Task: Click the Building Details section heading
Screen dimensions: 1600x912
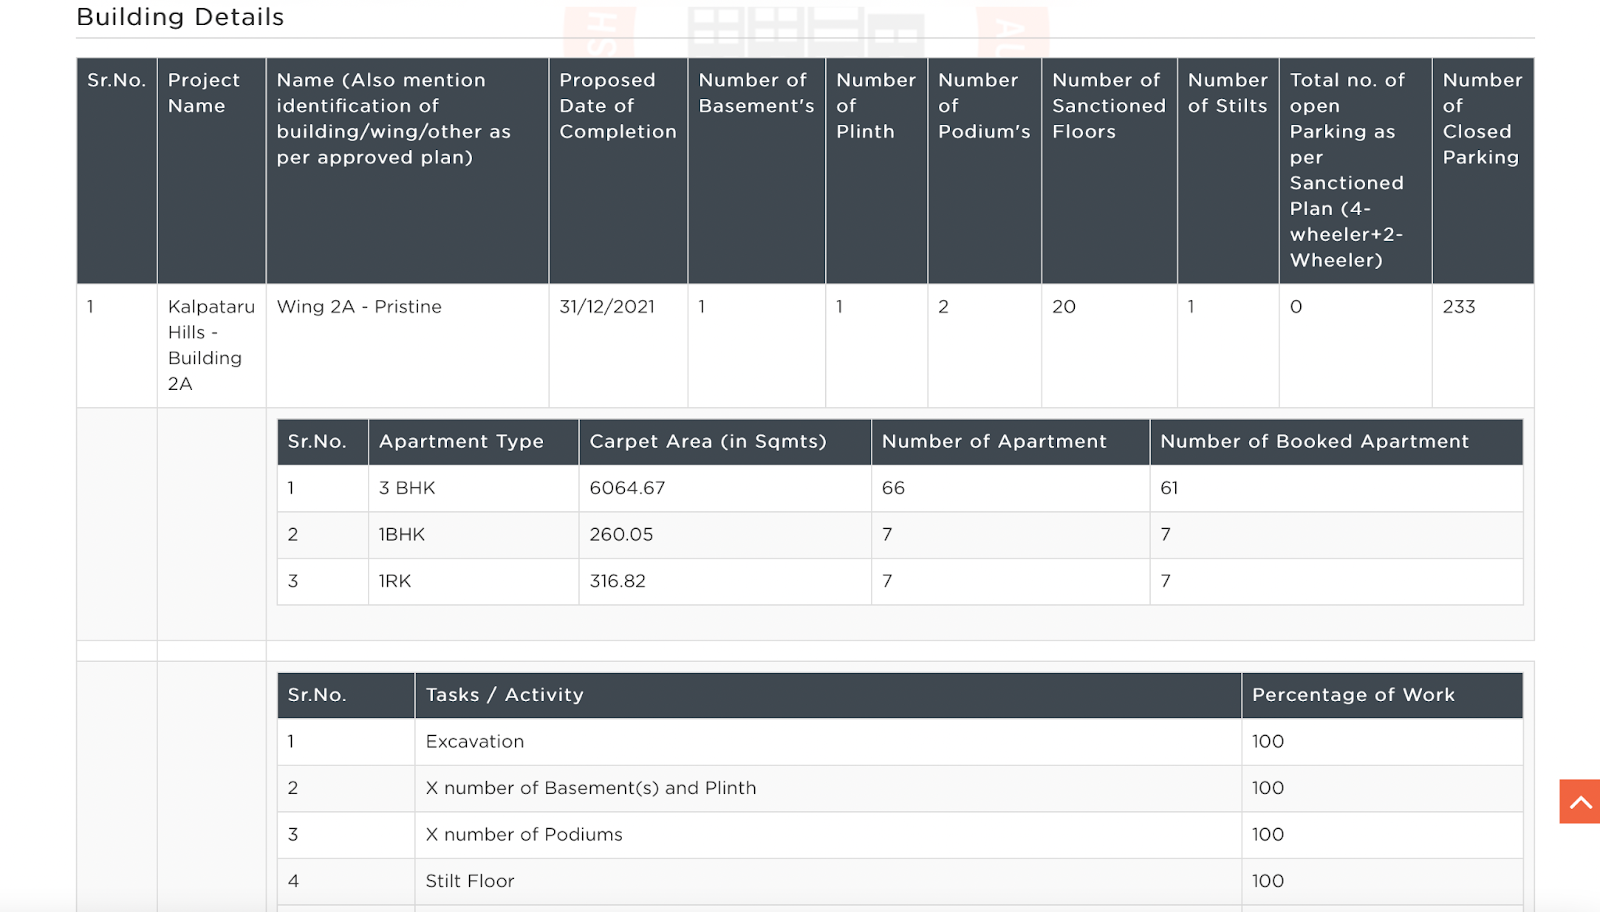Action: (x=181, y=17)
